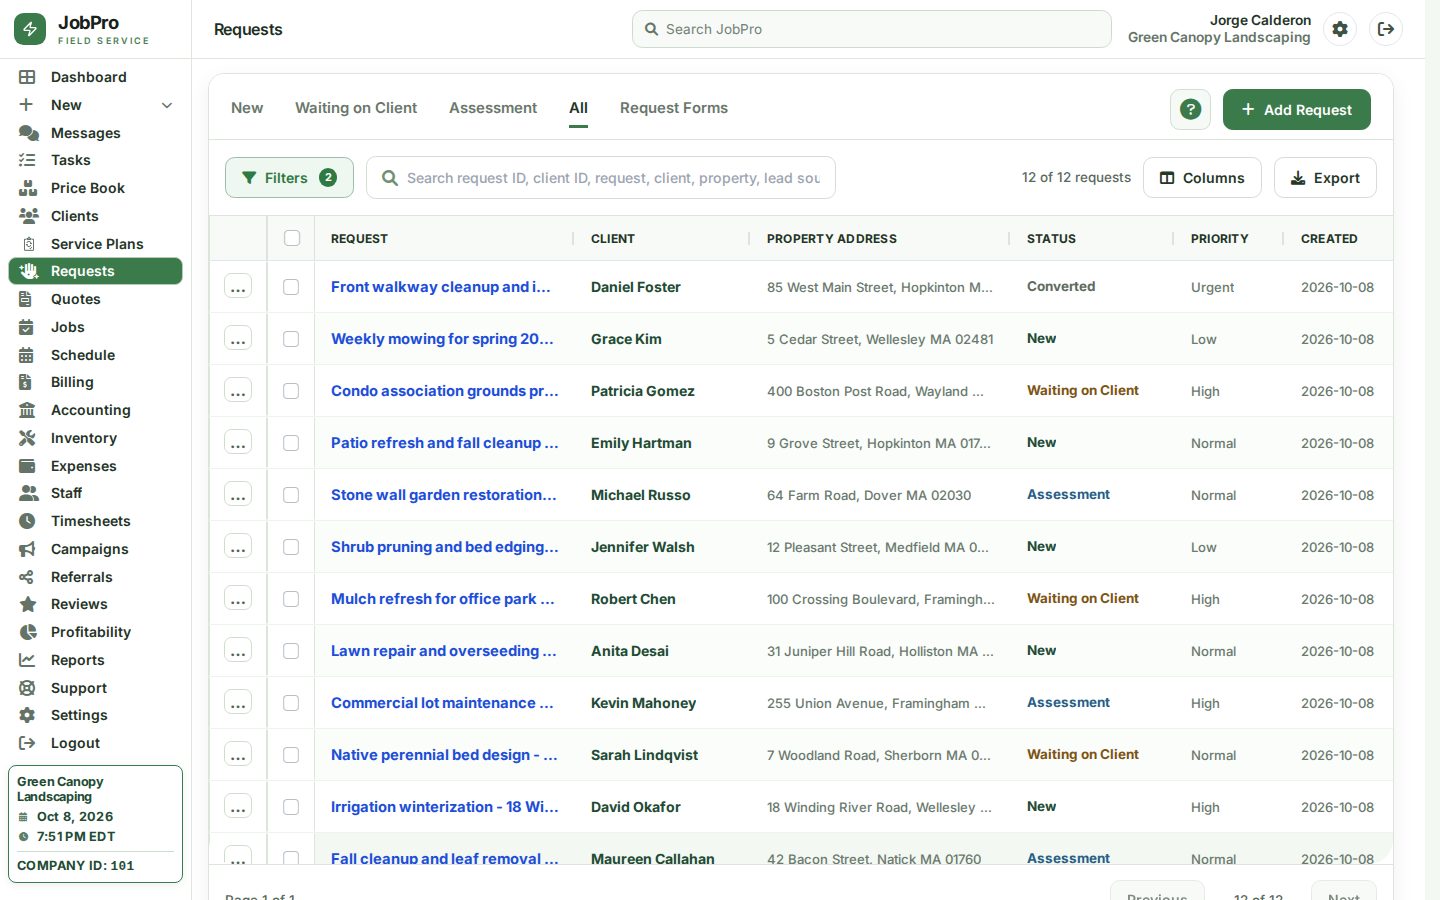Check the Emily Hartman request row
The width and height of the screenshot is (1440, 900).
tap(291, 443)
